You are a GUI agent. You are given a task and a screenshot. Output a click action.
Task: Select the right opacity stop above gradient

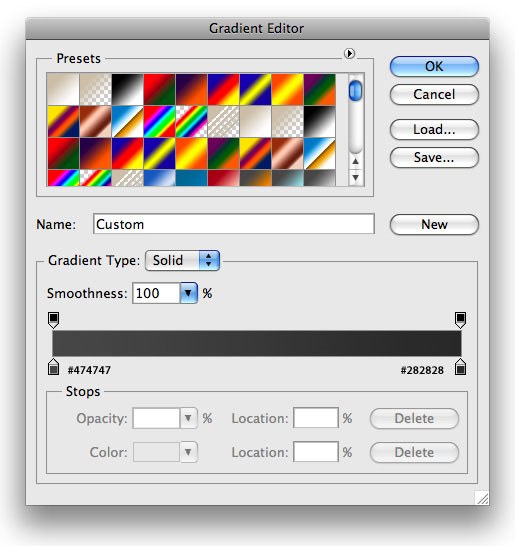[x=460, y=320]
